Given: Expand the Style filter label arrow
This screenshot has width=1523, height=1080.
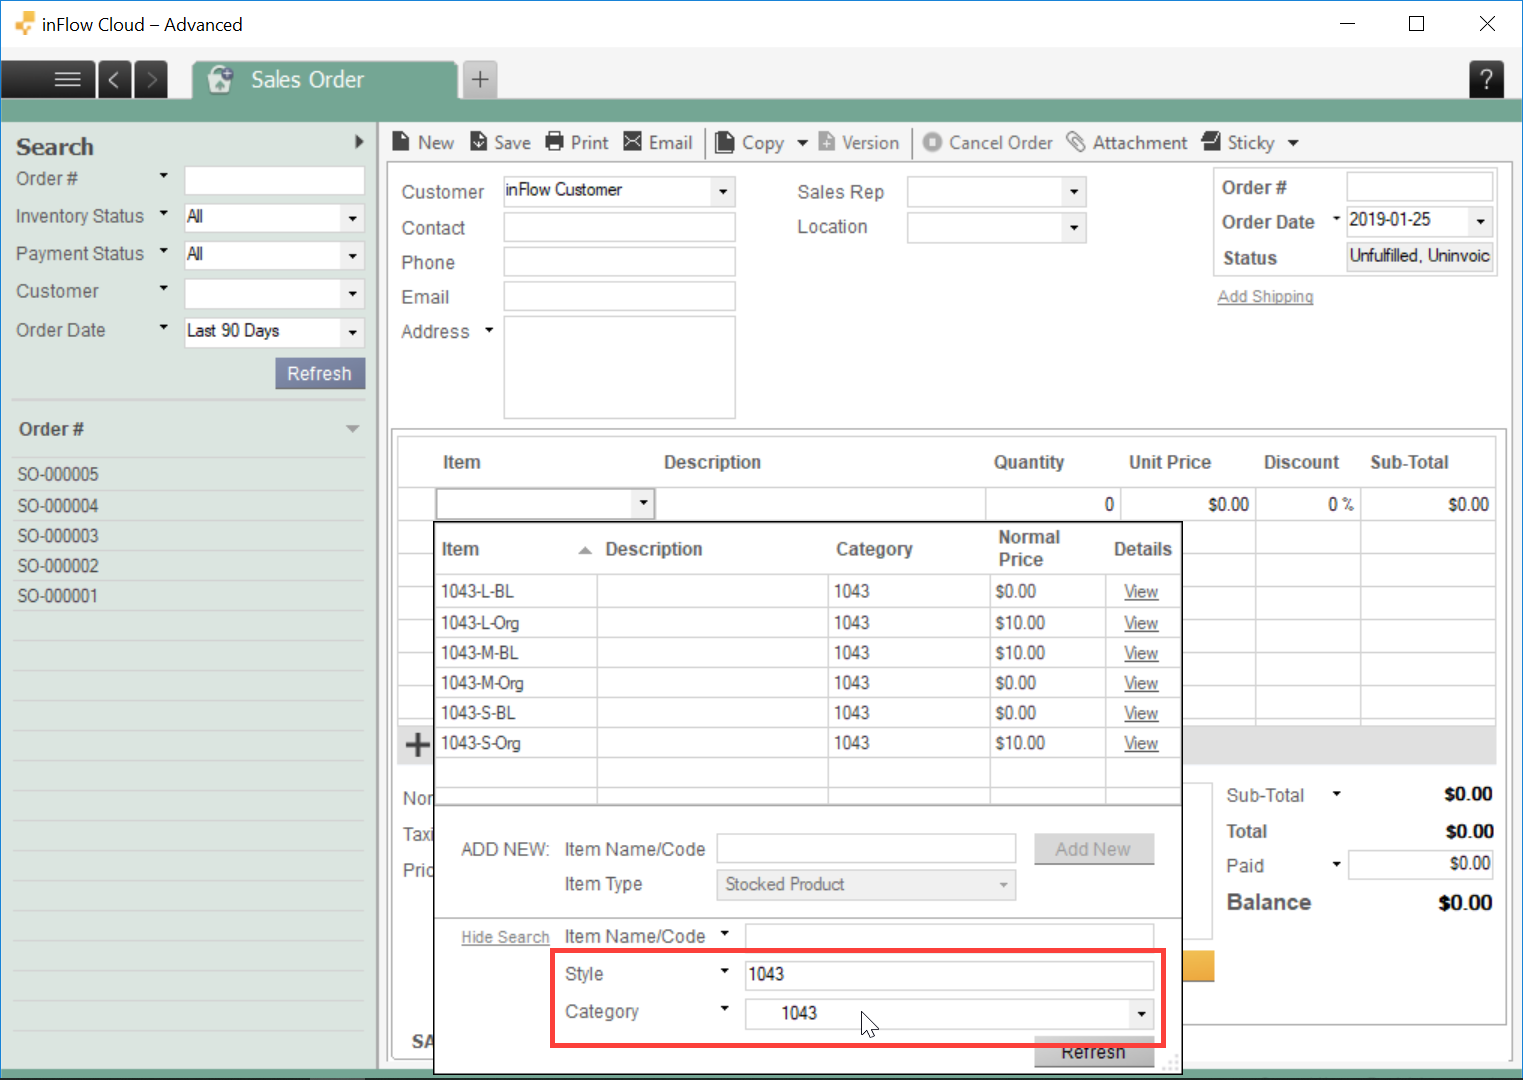Looking at the screenshot, I should point(725,971).
